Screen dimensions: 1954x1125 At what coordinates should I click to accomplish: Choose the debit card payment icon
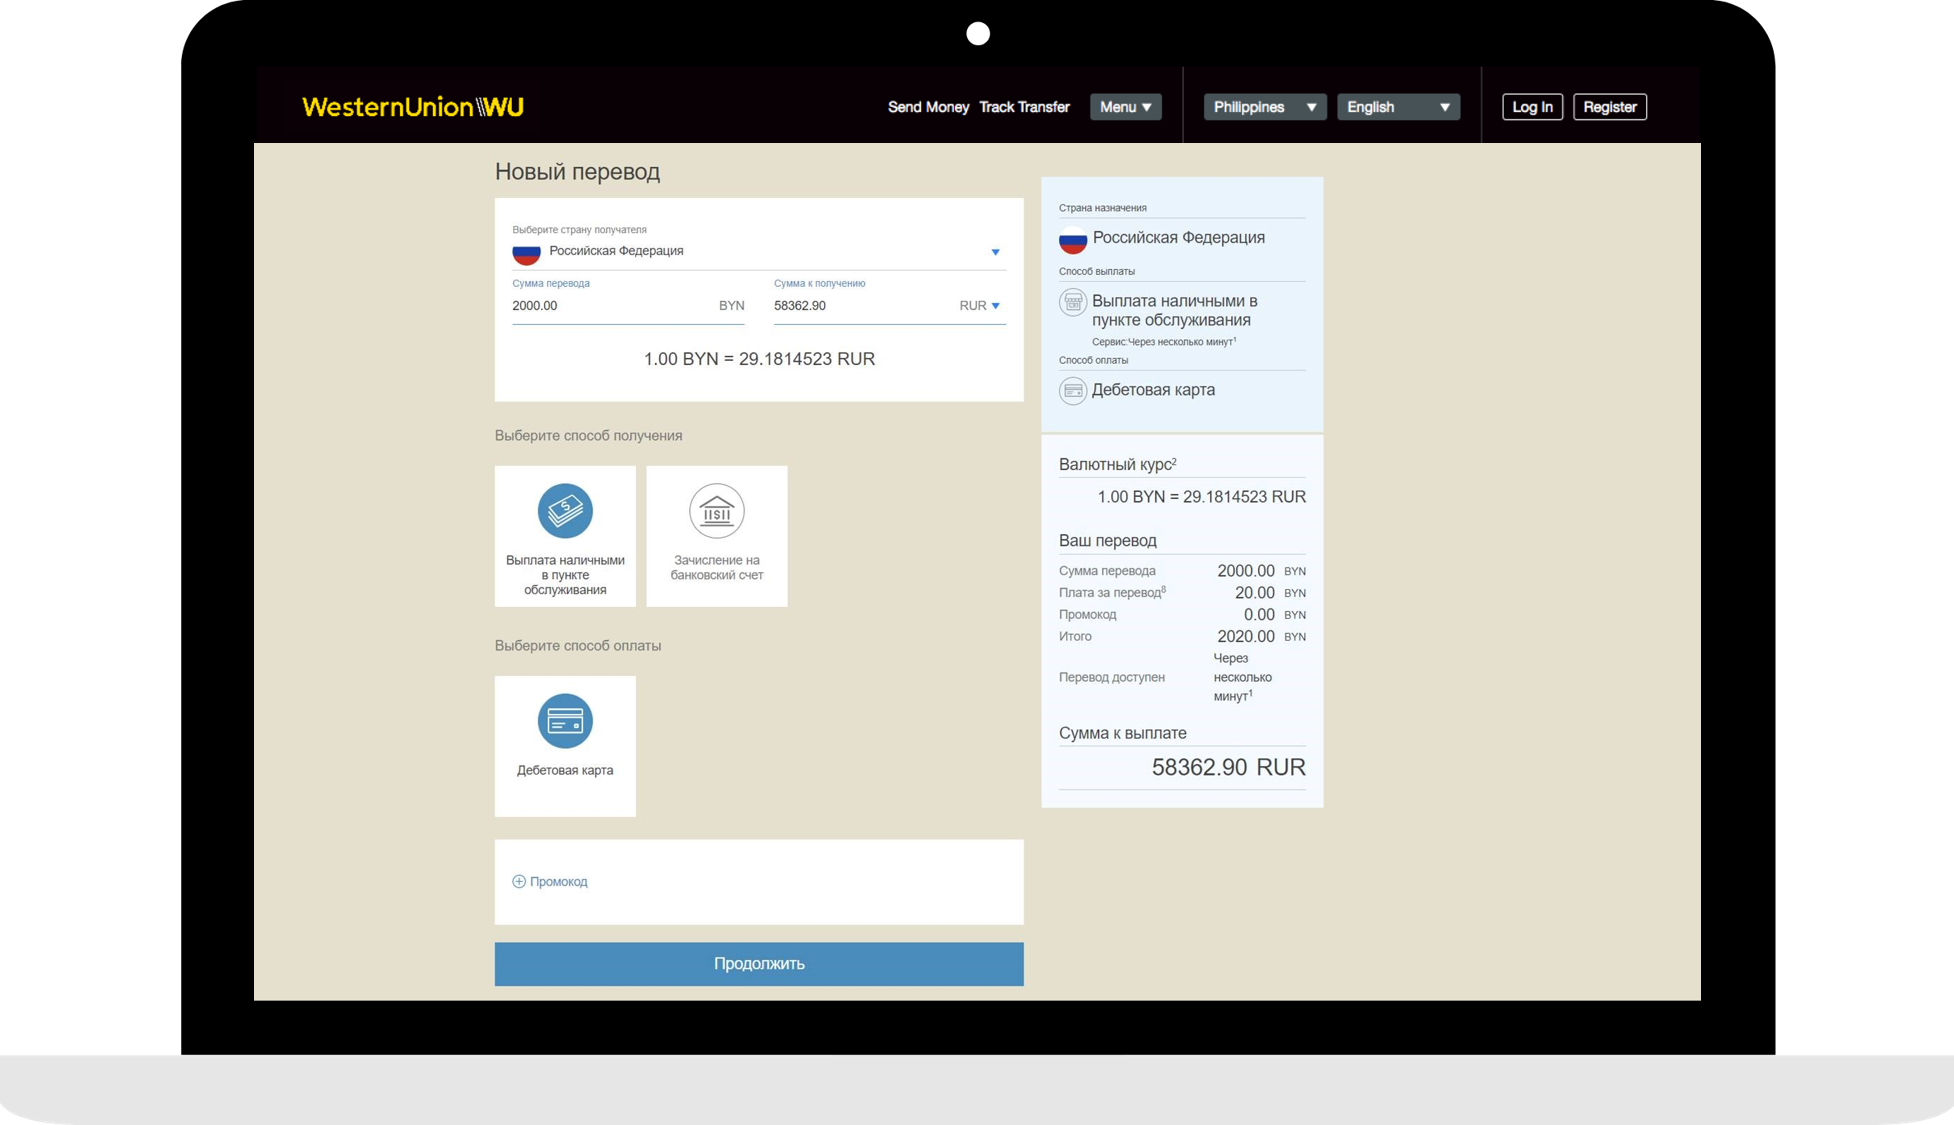565,721
